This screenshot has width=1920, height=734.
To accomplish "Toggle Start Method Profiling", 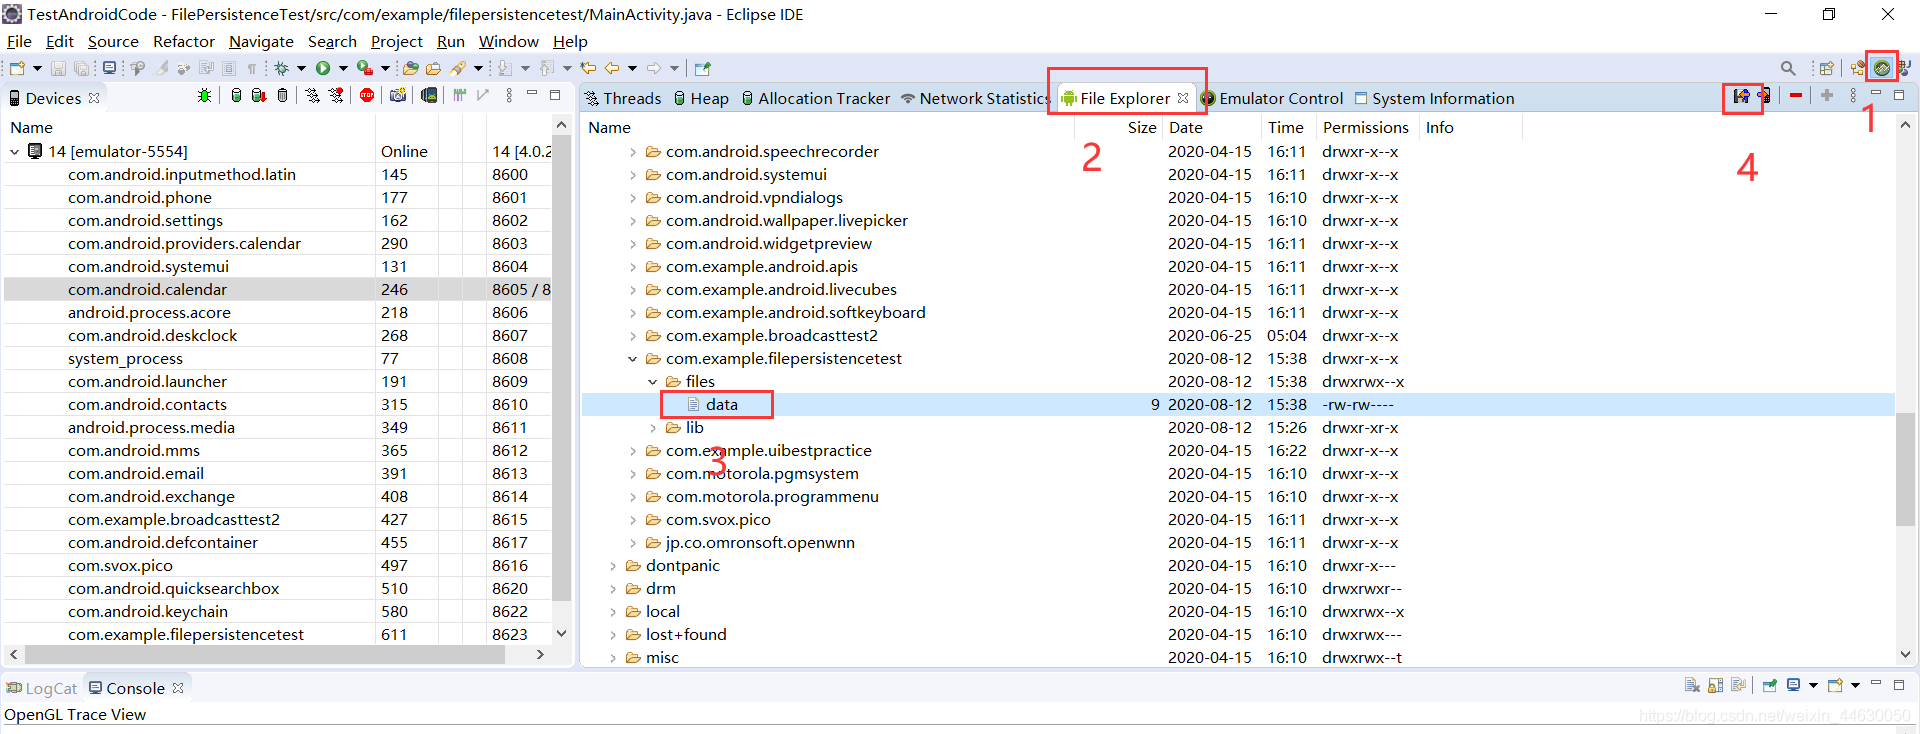I will click(x=336, y=95).
